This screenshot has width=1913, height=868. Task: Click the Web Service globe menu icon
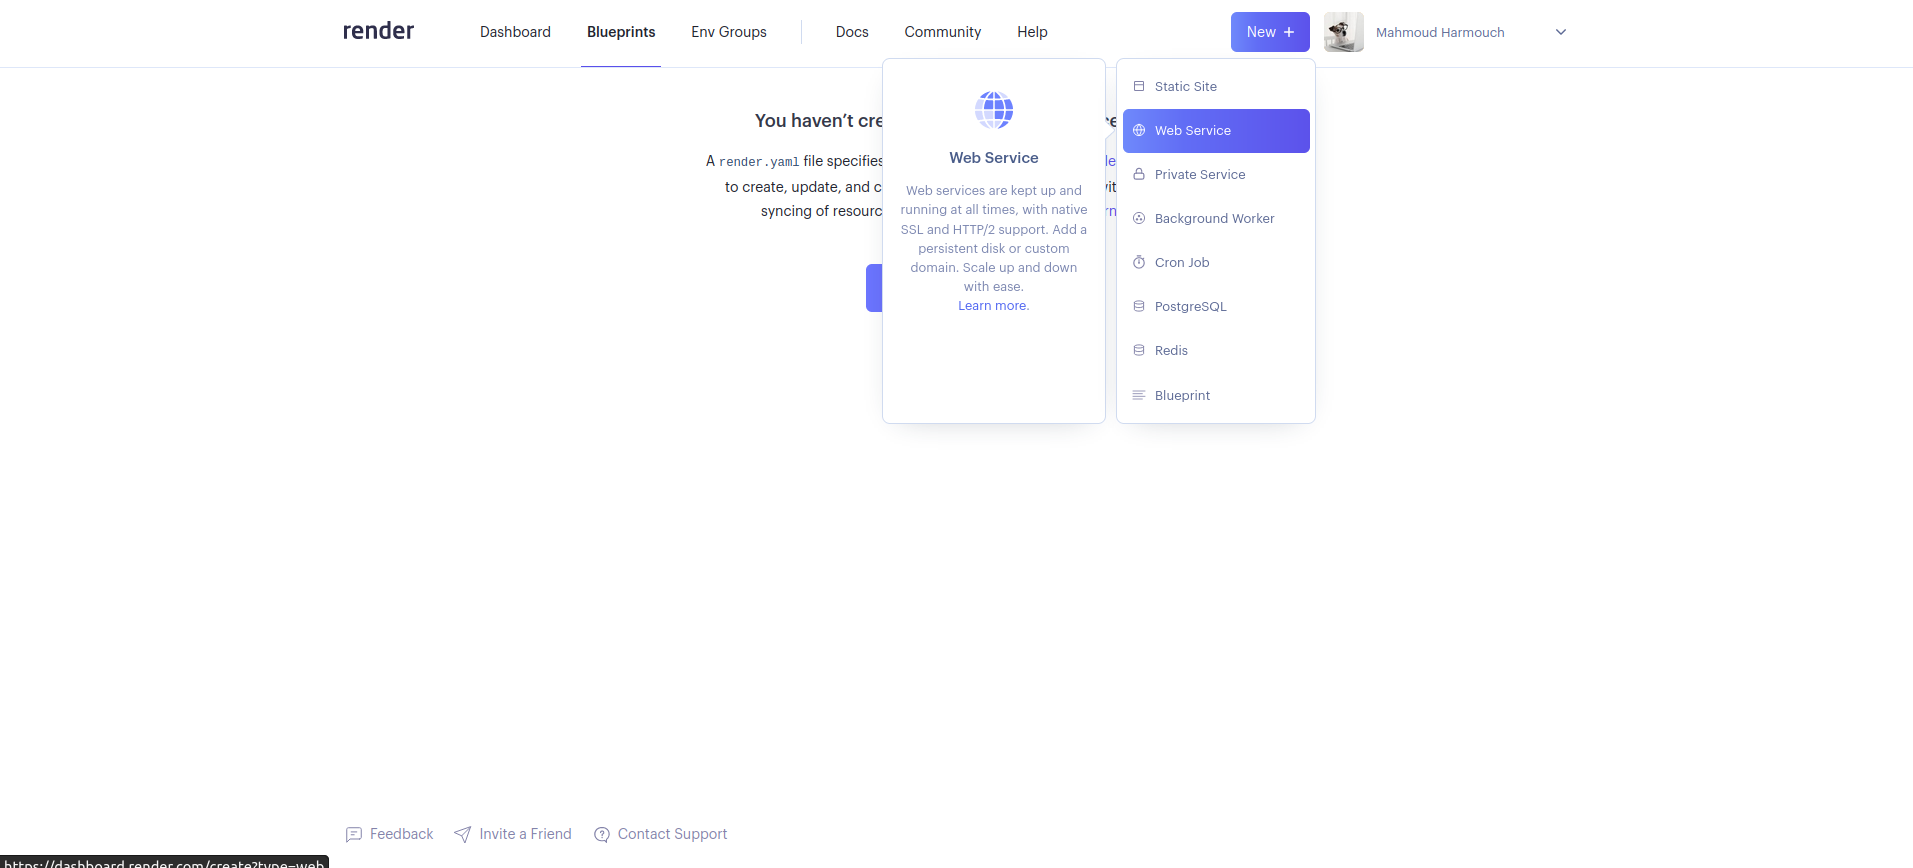click(1138, 130)
